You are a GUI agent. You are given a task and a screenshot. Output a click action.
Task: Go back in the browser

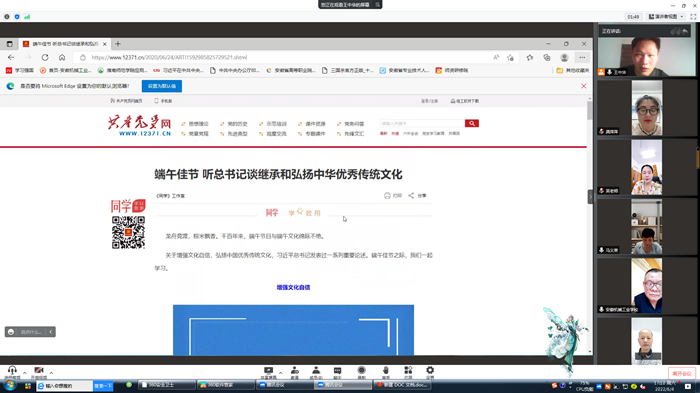pos(11,57)
